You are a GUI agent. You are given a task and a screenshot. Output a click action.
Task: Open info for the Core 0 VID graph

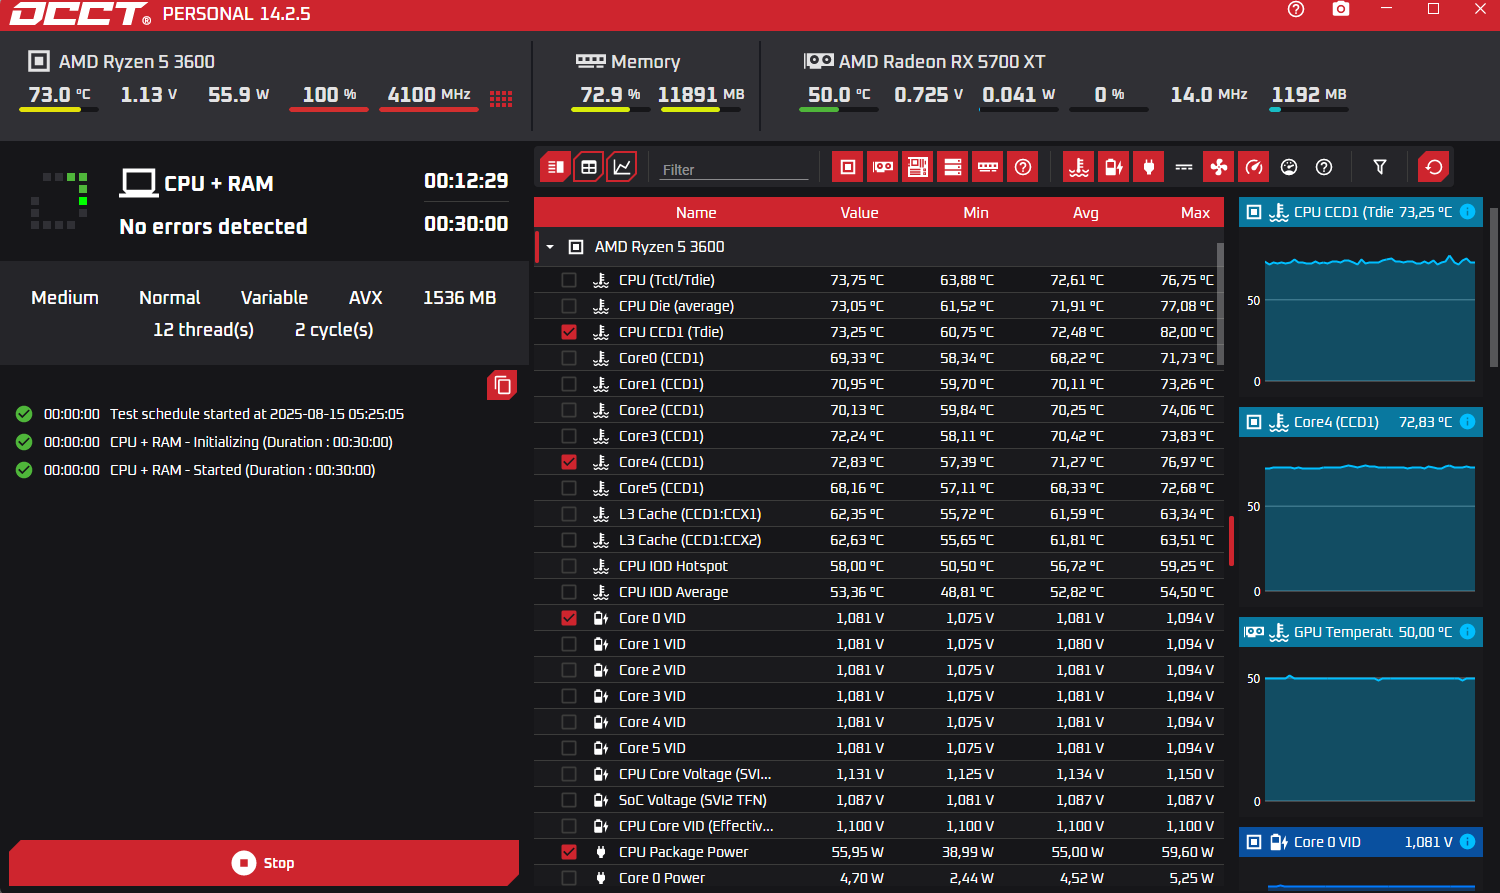(x=1467, y=842)
